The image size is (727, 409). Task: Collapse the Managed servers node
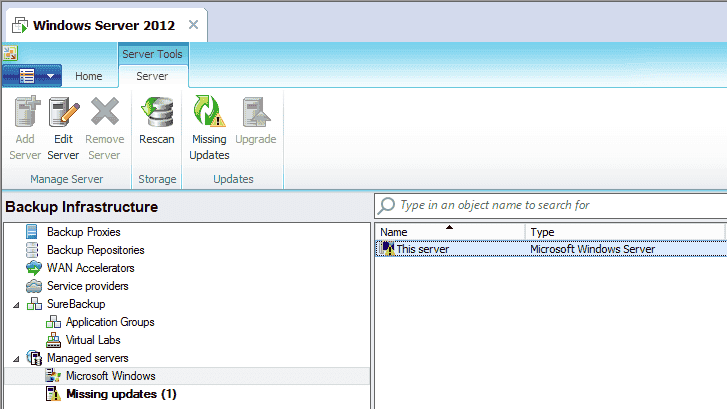(x=16, y=359)
